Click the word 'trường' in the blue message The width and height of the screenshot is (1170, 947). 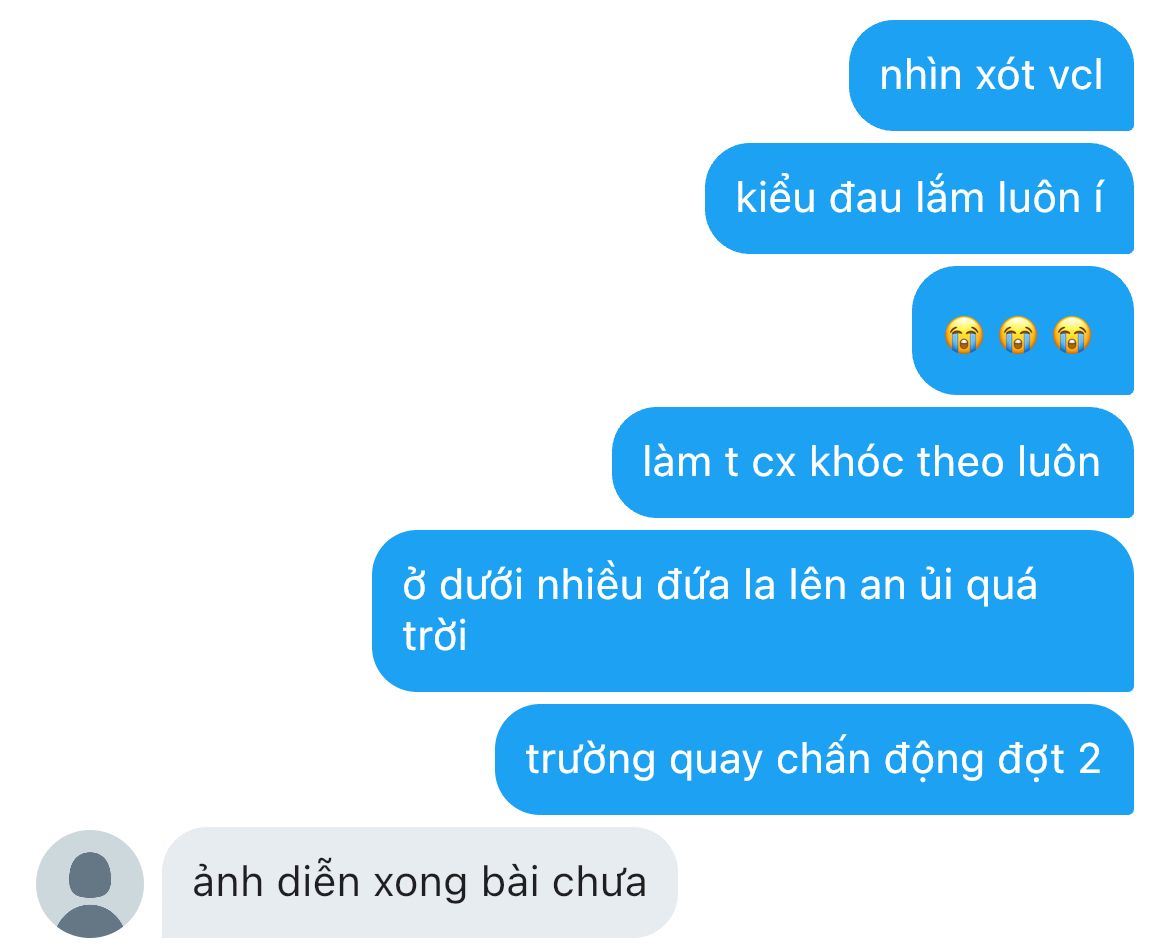pos(590,760)
